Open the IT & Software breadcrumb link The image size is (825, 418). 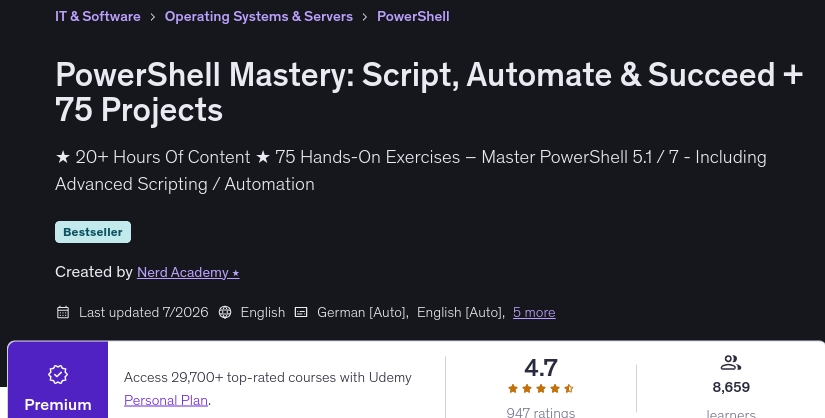click(98, 16)
